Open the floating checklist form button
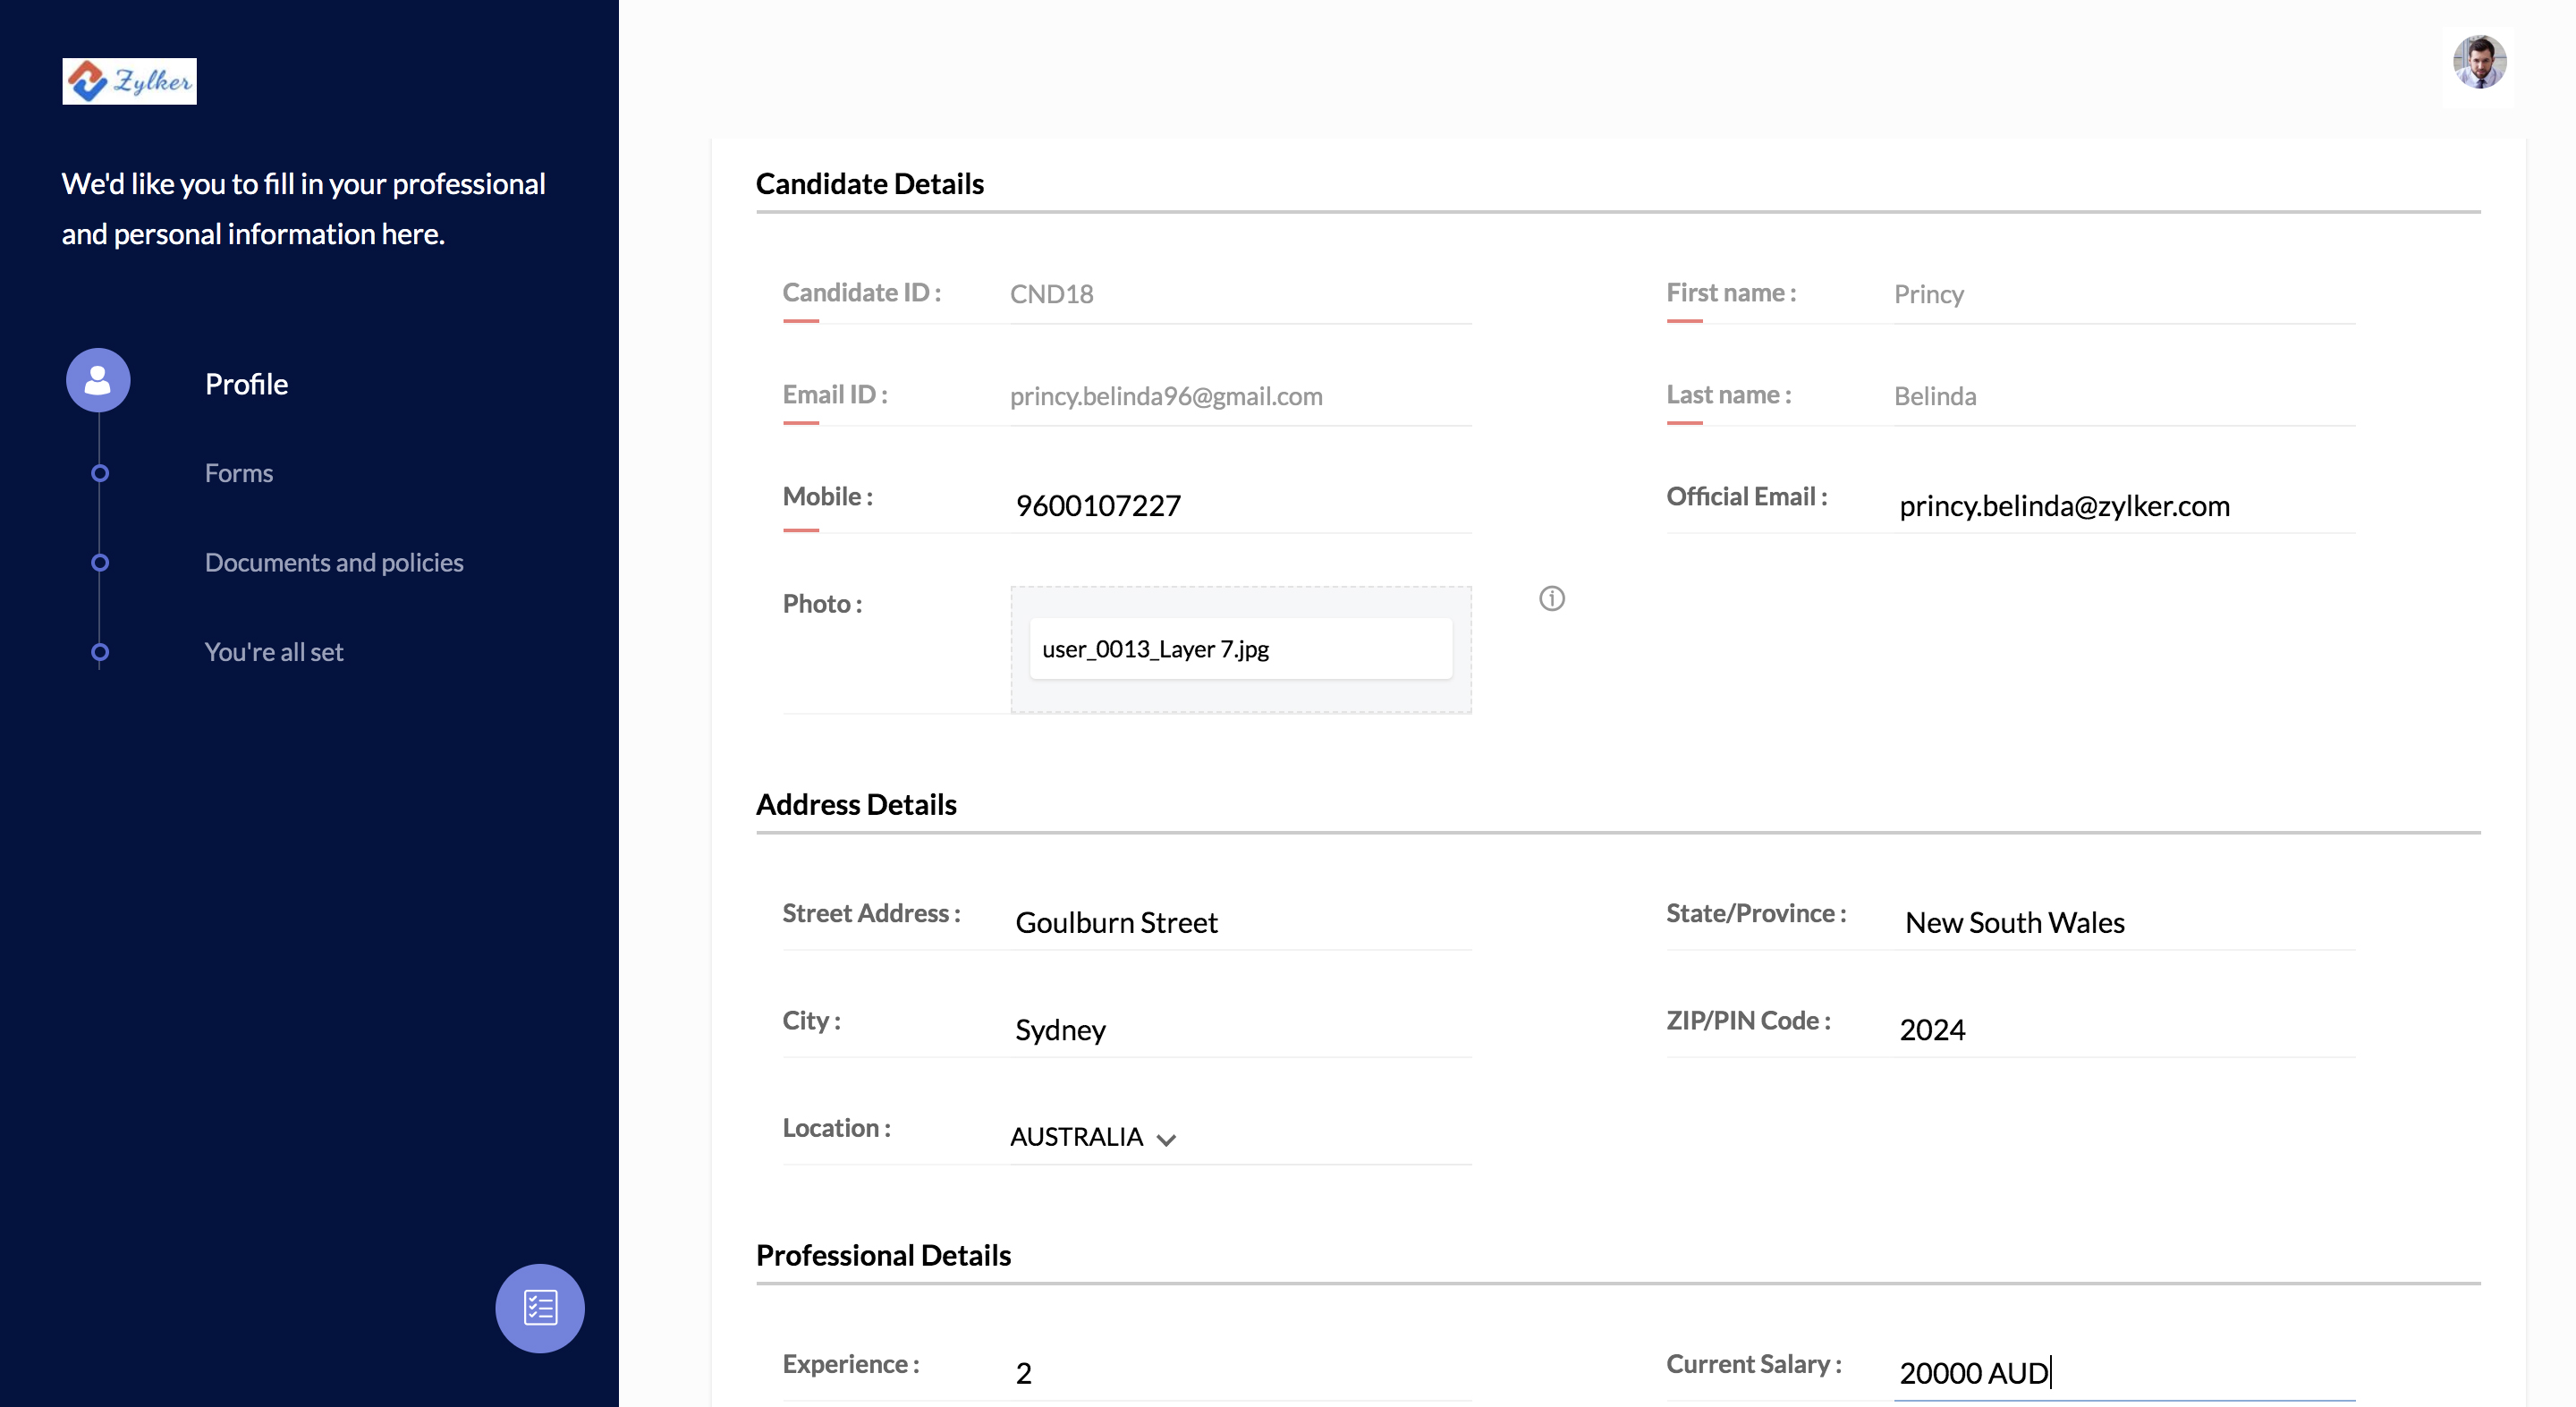Screen dimensions: 2576x1407 540,1308
